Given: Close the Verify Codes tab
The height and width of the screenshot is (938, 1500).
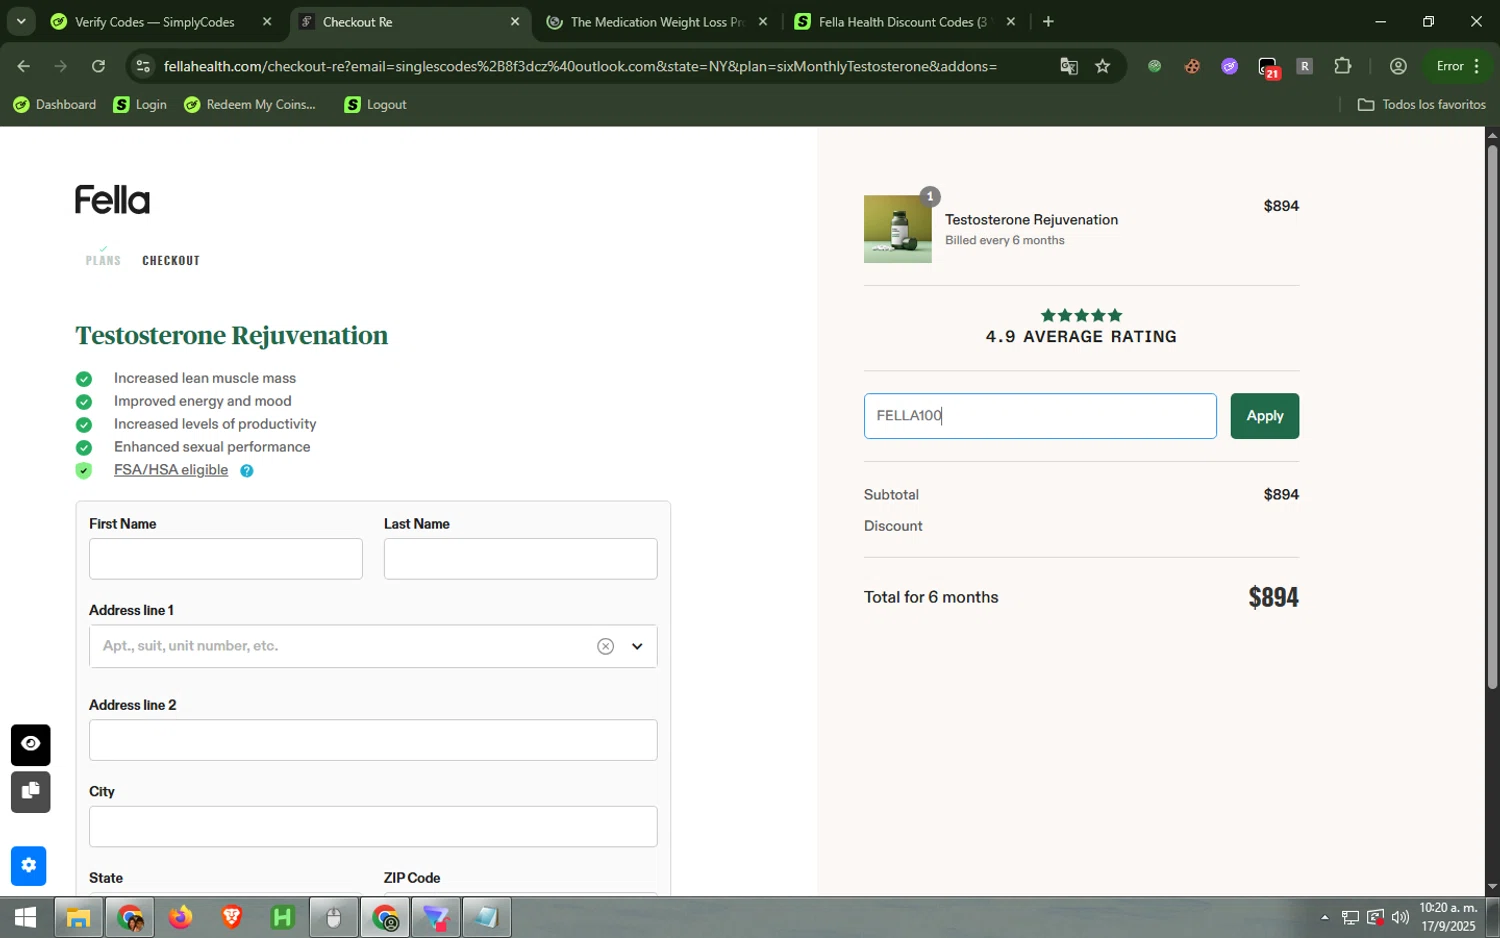Looking at the screenshot, I should [266, 22].
